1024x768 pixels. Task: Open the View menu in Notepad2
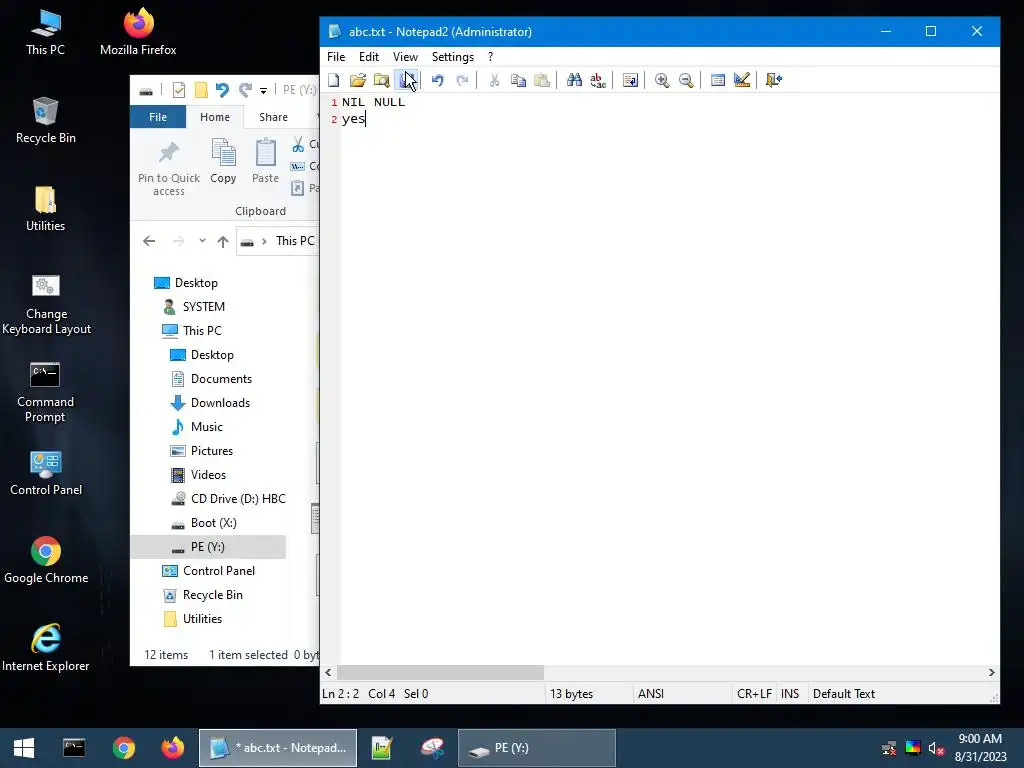click(405, 57)
